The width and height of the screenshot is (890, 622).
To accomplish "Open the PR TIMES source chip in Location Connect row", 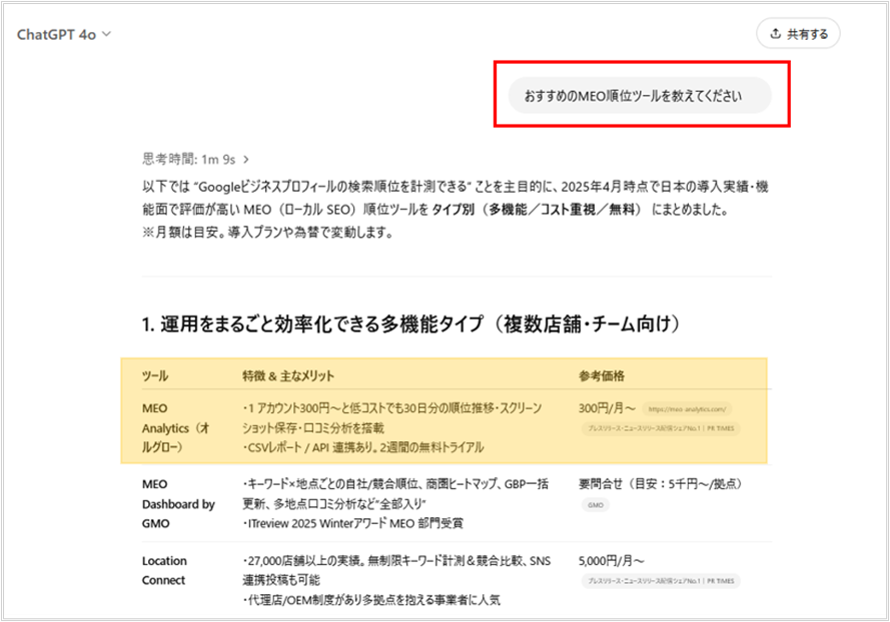I will click(661, 581).
